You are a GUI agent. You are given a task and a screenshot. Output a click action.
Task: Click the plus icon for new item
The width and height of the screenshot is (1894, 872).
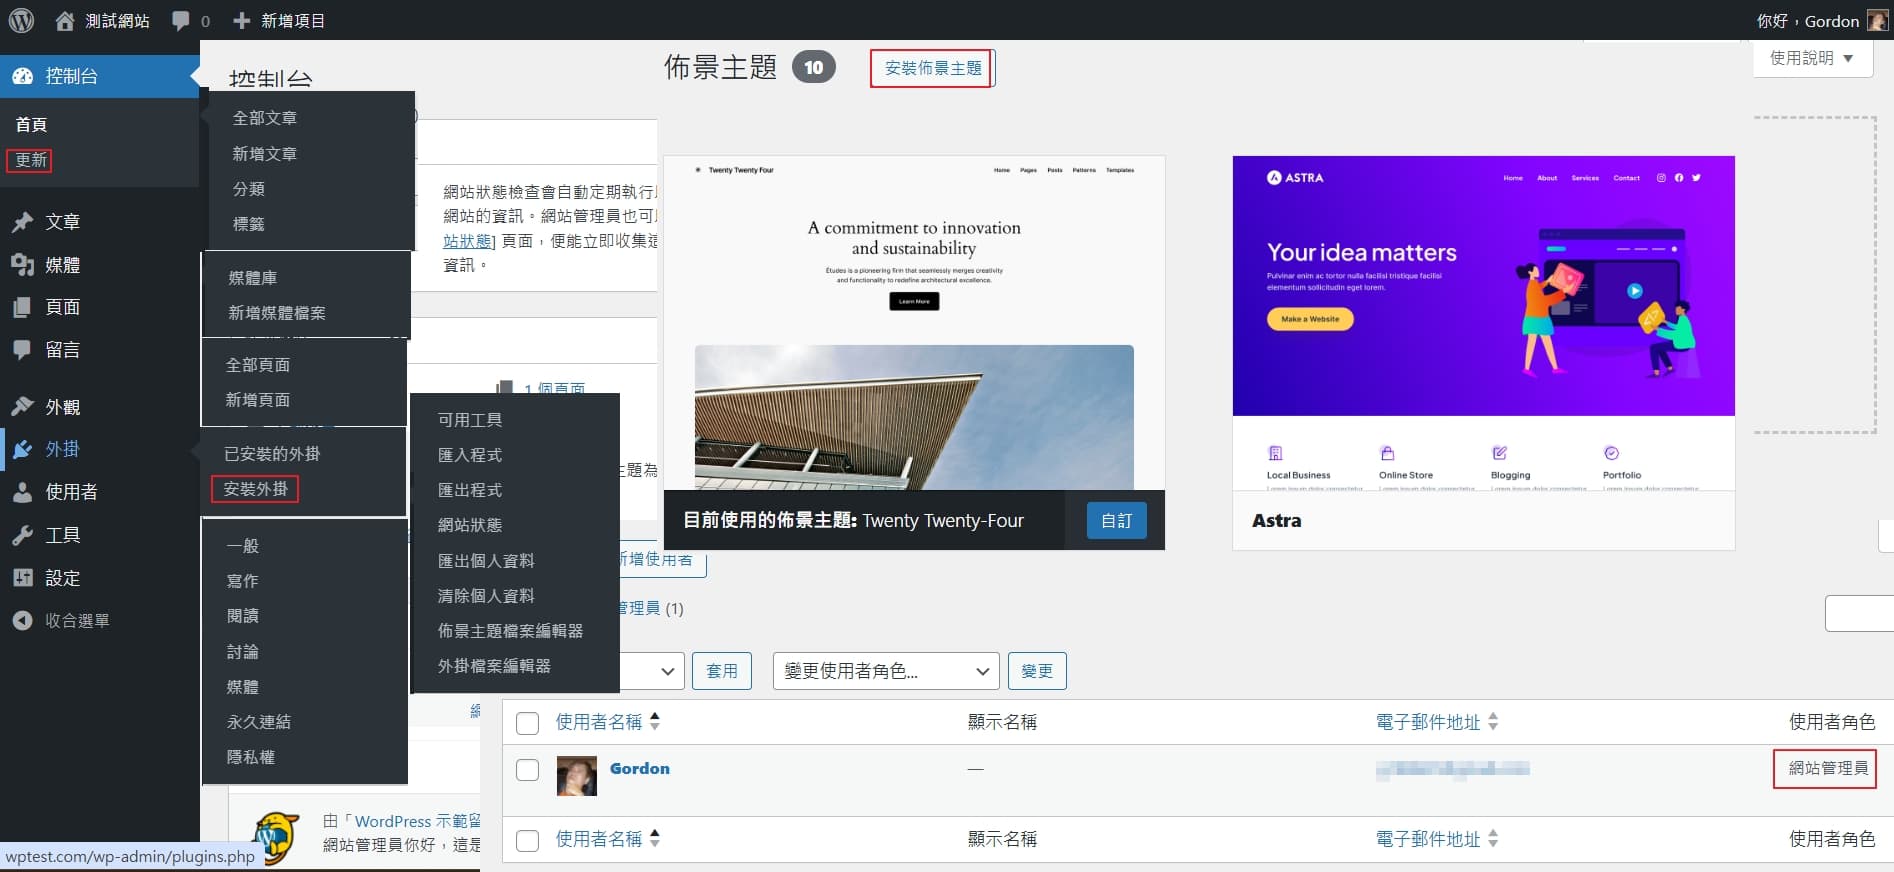pos(241,20)
